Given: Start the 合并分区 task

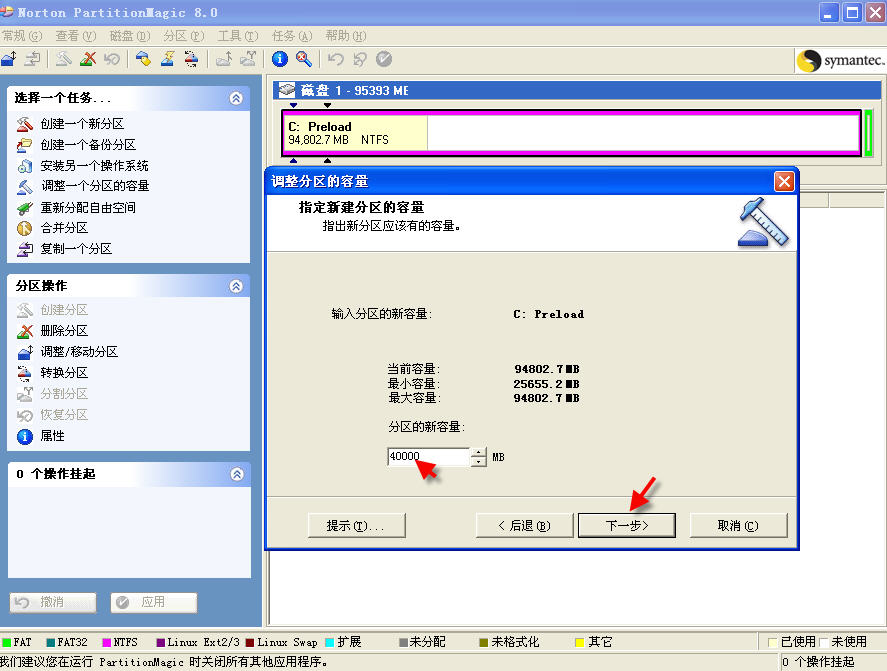Looking at the screenshot, I should [53, 228].
